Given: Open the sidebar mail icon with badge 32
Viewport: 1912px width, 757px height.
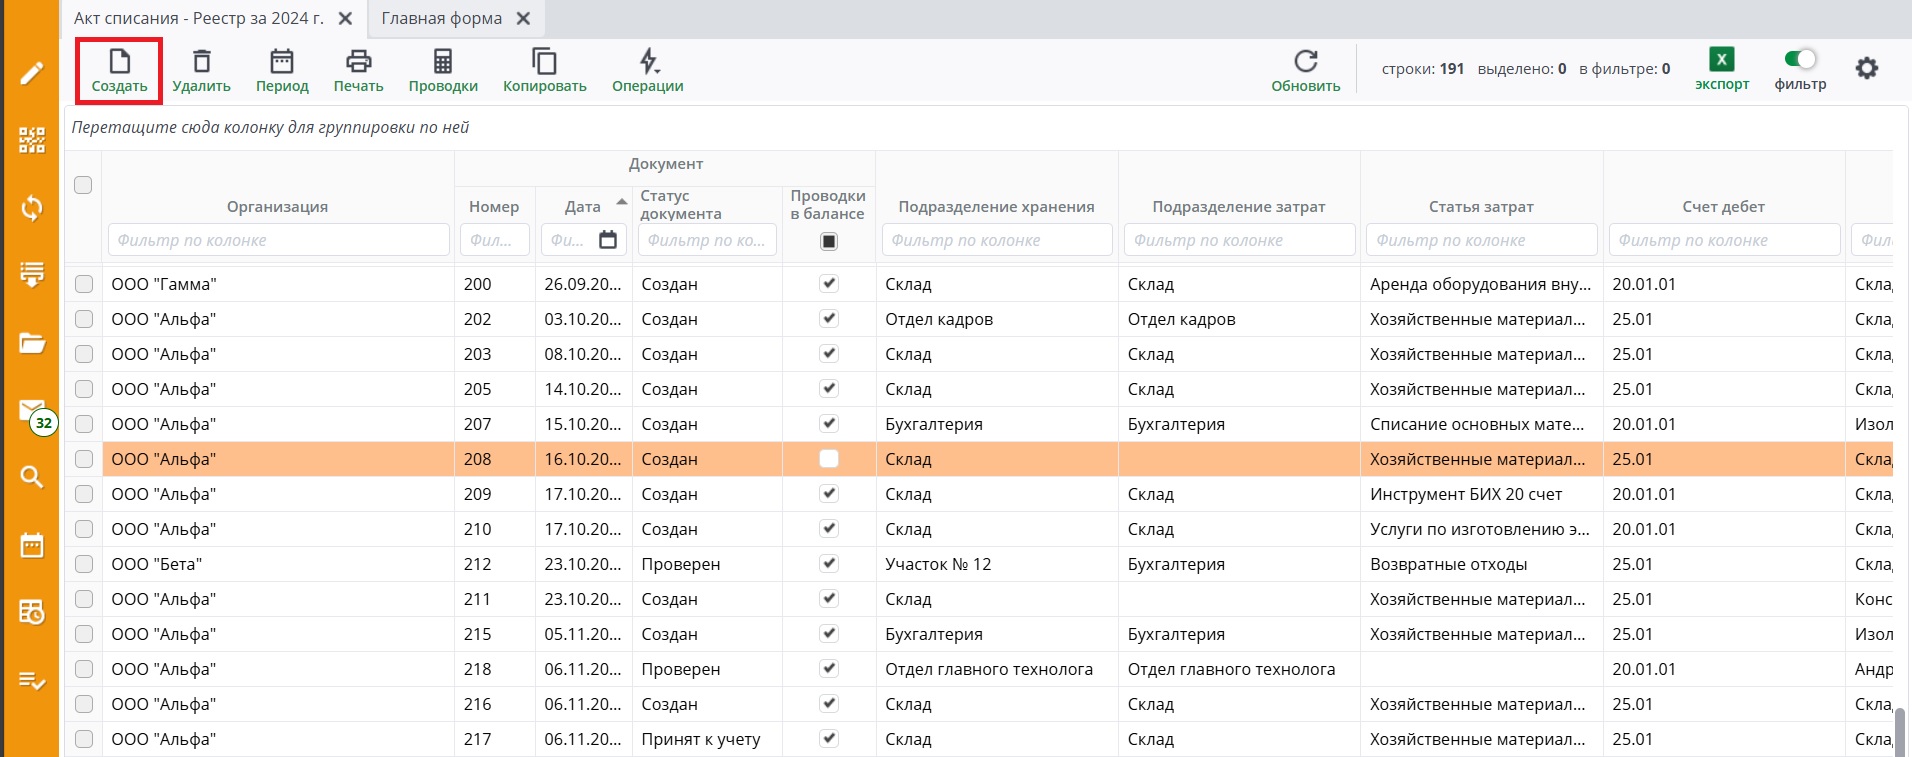Looking at the screenshot, I should pos(33,412).
